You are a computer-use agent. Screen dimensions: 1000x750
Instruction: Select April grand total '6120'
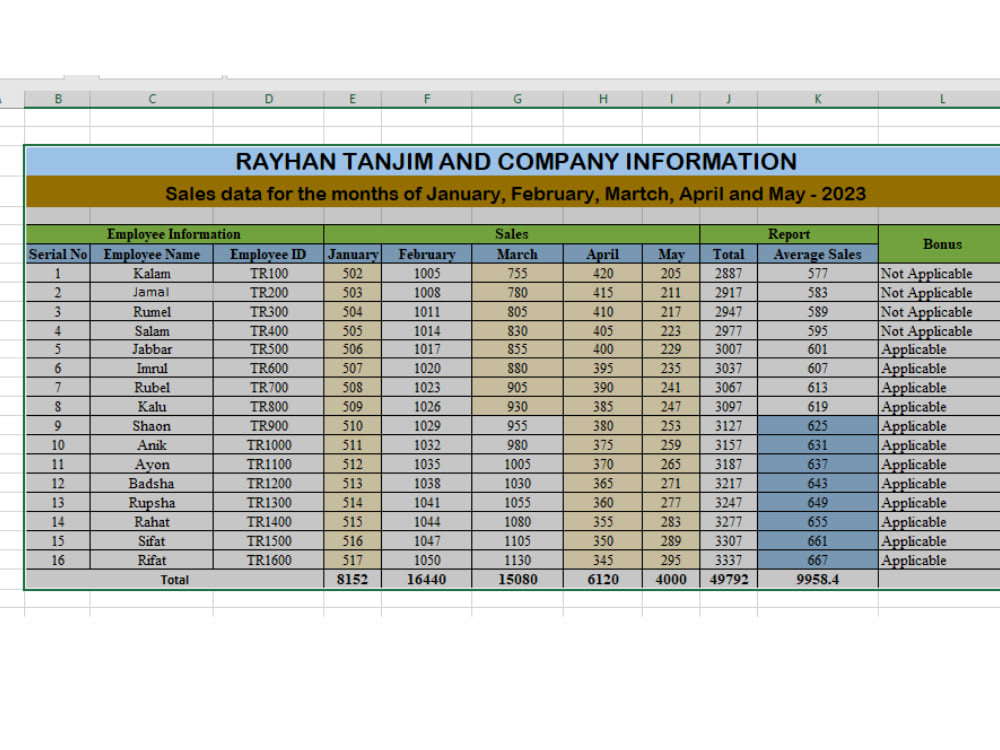[603, 579]
